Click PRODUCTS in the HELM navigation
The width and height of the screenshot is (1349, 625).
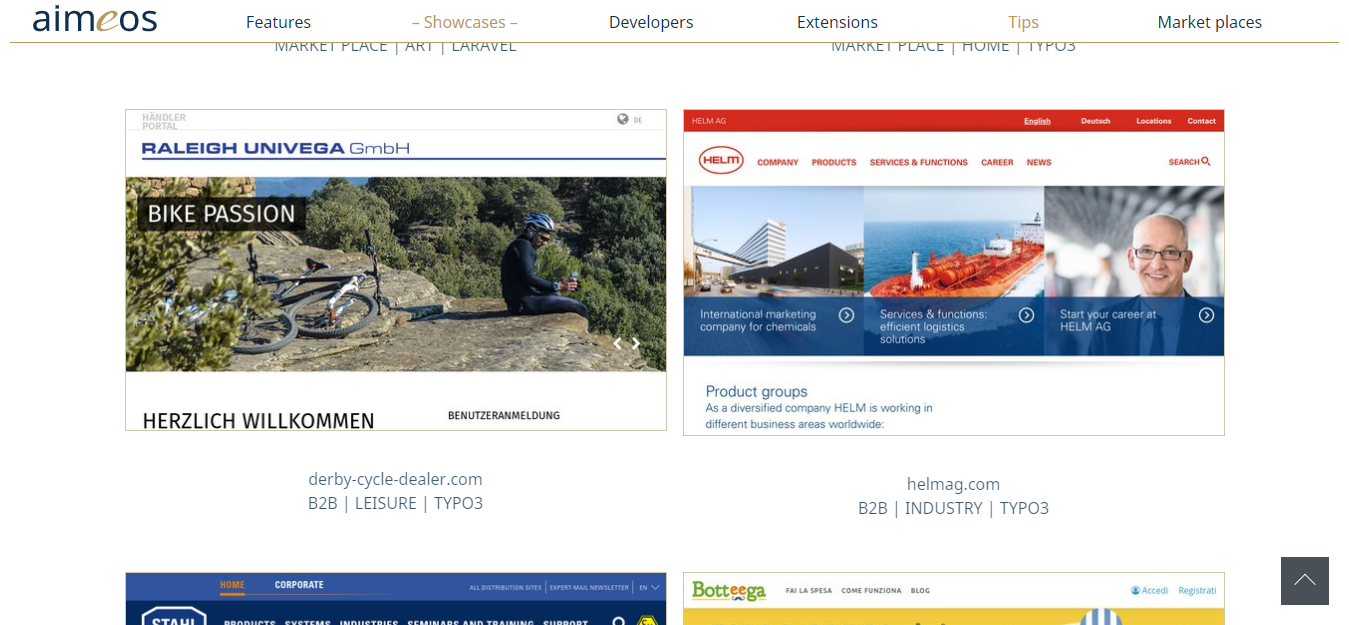[x=834, y=162]
